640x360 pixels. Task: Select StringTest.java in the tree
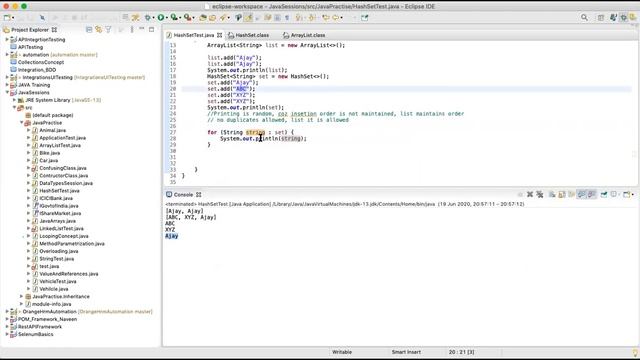click(x=56, y=259)
